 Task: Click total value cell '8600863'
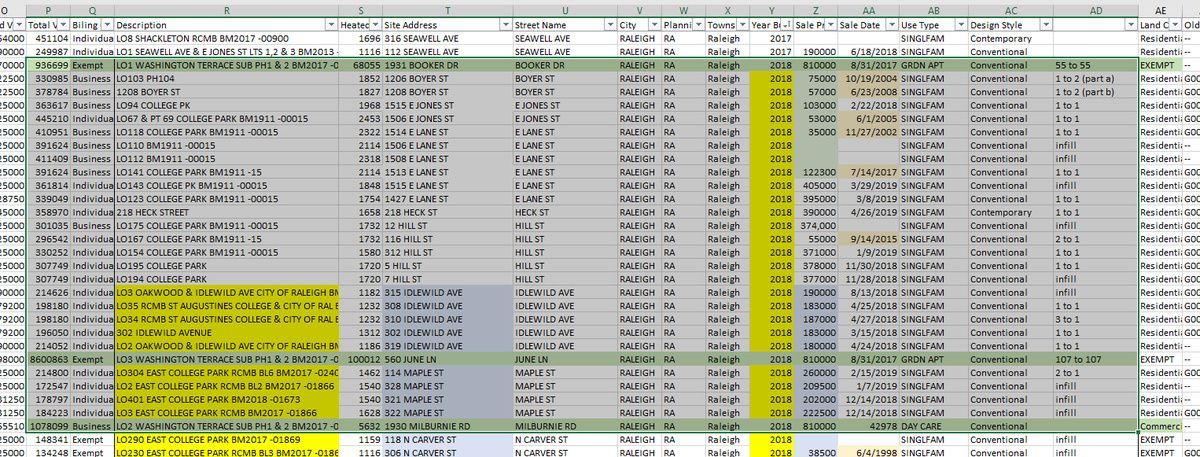click(x=48, y=358)
